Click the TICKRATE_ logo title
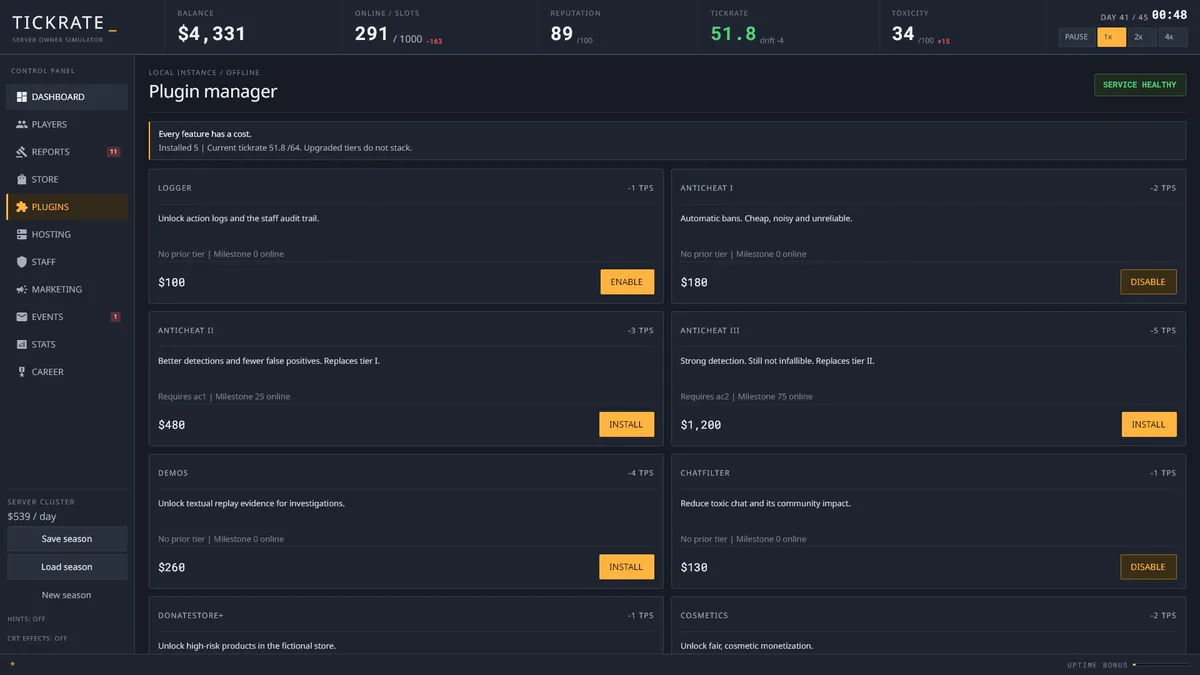The image size is (1200, 675). (x=64, y=24)
